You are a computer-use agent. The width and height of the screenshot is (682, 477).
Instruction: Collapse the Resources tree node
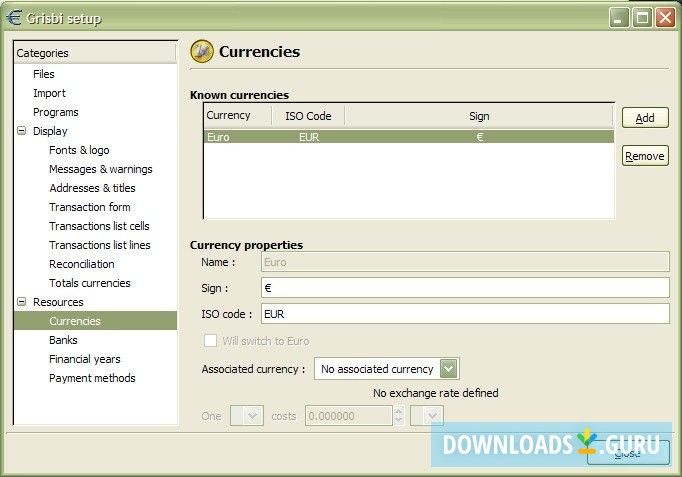[21, 301]
